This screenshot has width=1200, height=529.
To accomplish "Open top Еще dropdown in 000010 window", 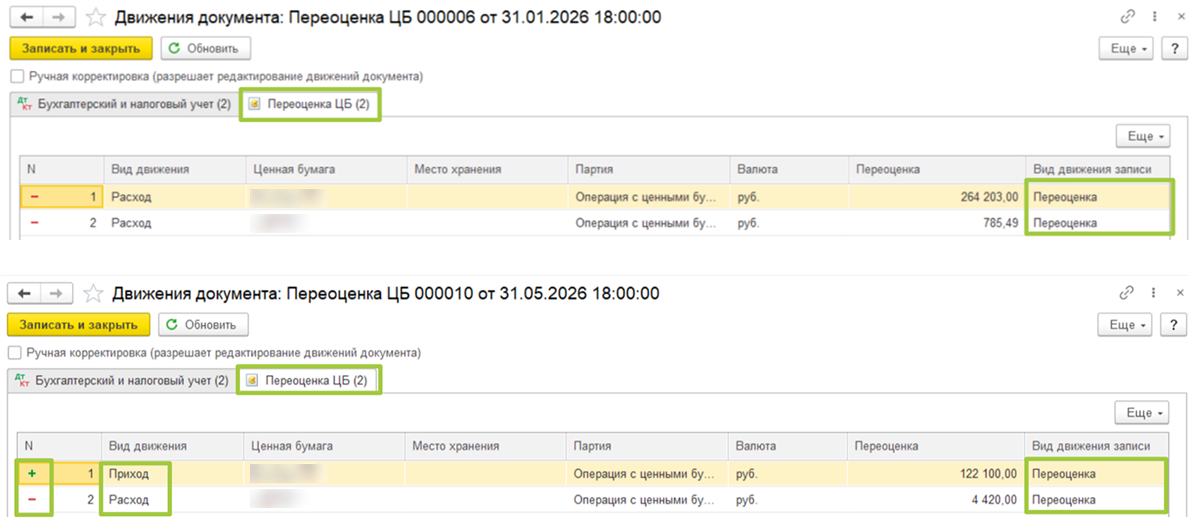I will (x=1126, y=325).
